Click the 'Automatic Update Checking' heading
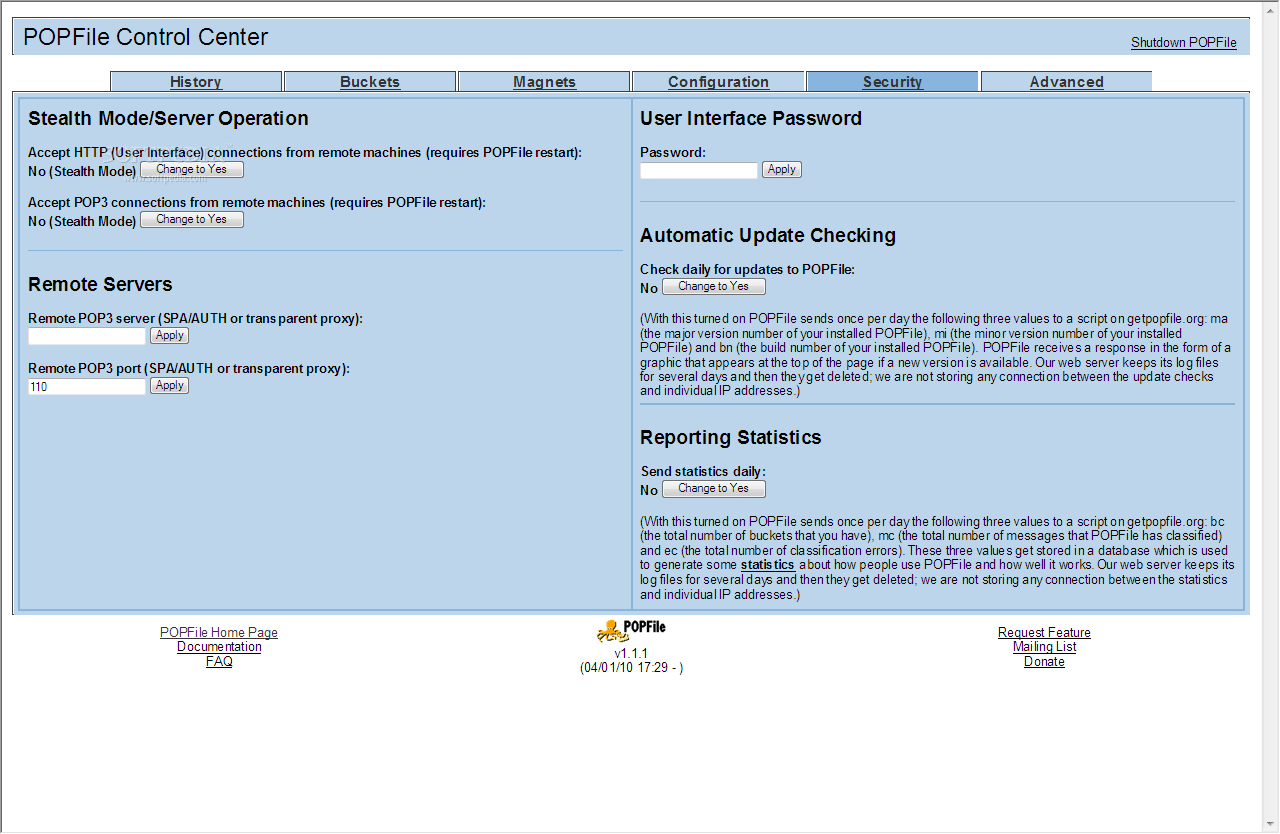 coord(768,236)
